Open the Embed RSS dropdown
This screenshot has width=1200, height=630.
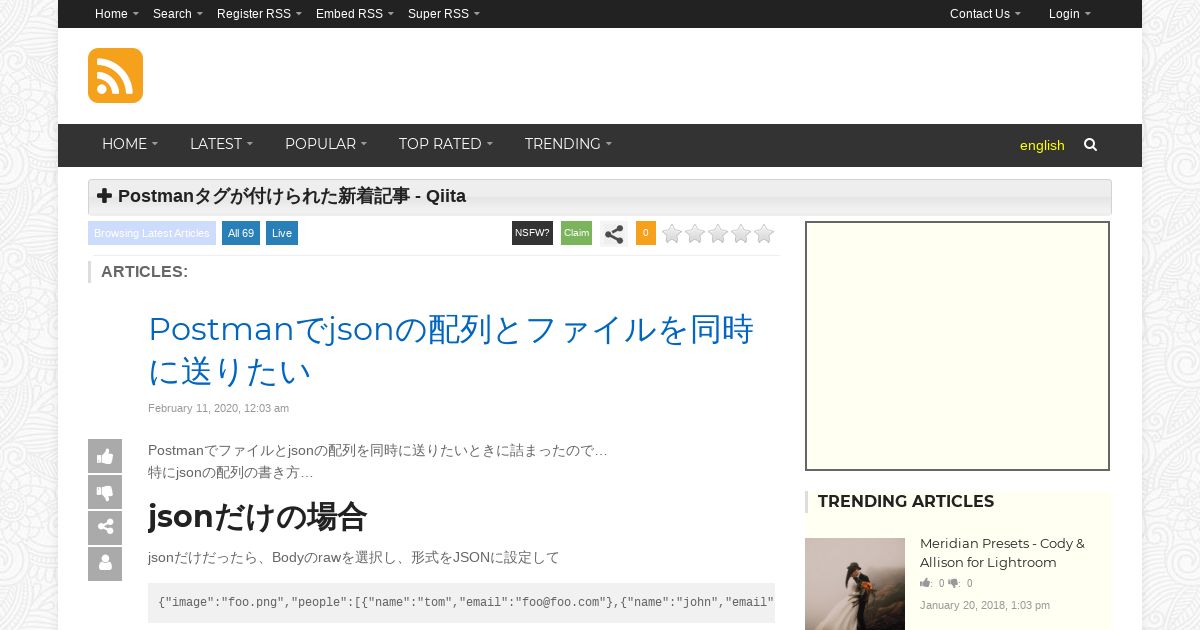point(354,14)
